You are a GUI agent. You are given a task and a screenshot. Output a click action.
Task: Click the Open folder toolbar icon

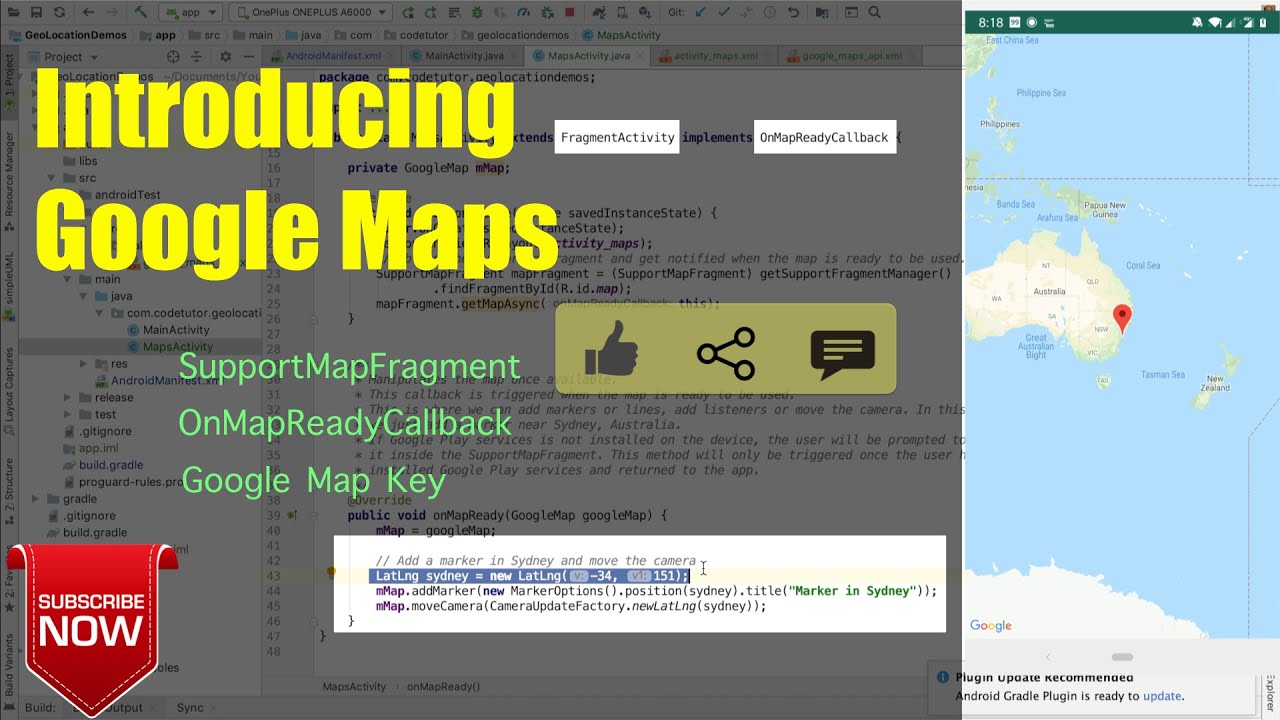(x=12, y=13)
